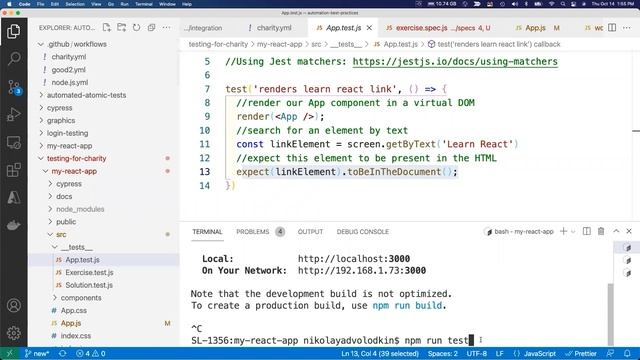640x360 pixels.
Task: Expand the automated-atomic-tests folder
Action: click(x=104, y=95)
